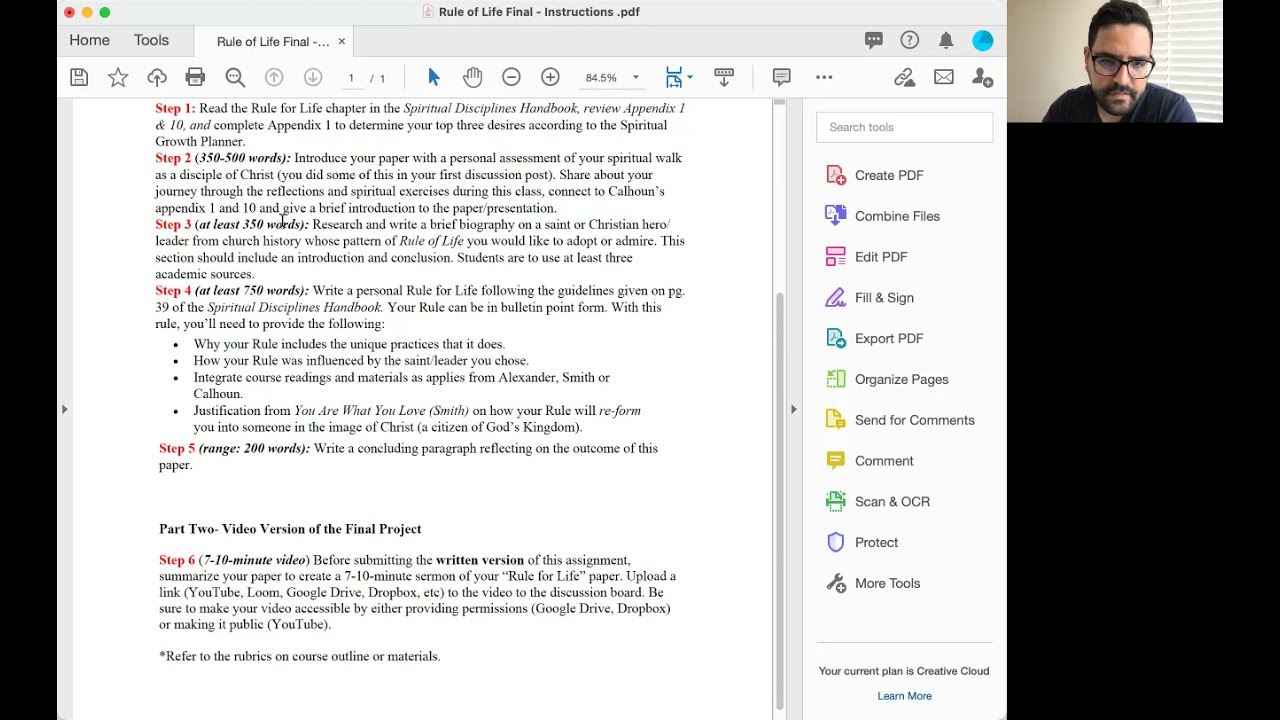The height and width of the screenshot is (720, 1280).
Task: Click the share with others person icon
Action: pyautogui.click(x=983, y=77)
